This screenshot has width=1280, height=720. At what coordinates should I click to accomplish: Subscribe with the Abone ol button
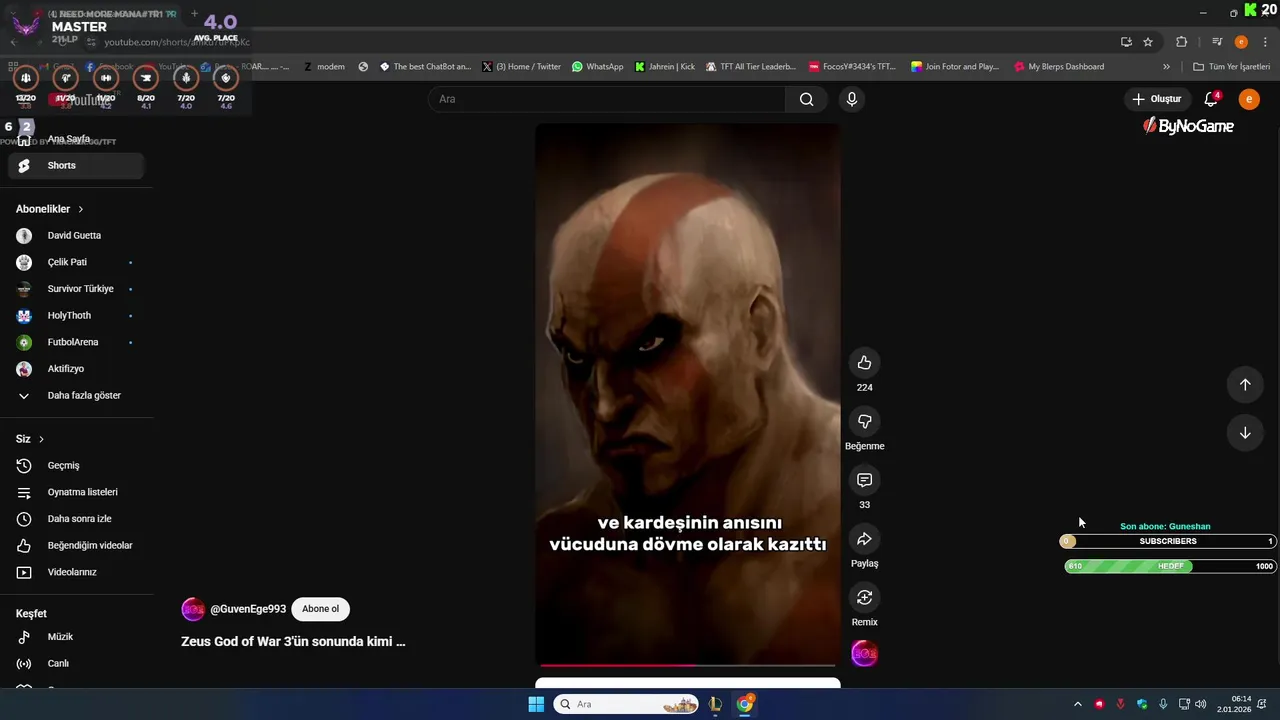click(320, 609)
